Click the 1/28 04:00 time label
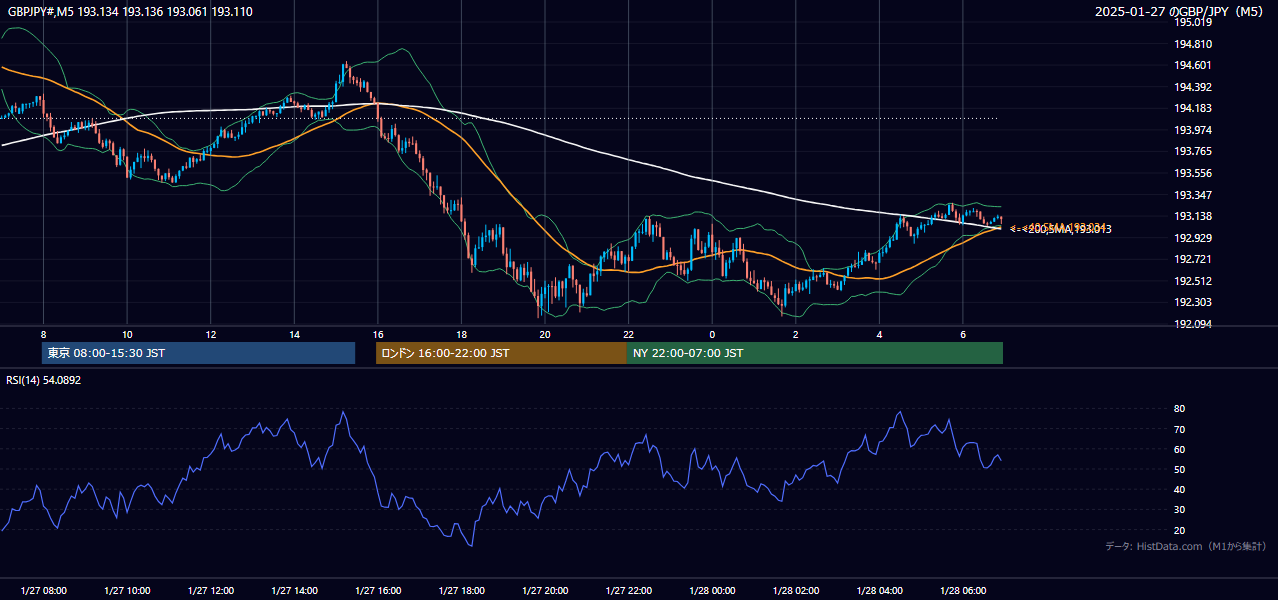This screenshot has height=600, width=1278. tap(880, 591)
